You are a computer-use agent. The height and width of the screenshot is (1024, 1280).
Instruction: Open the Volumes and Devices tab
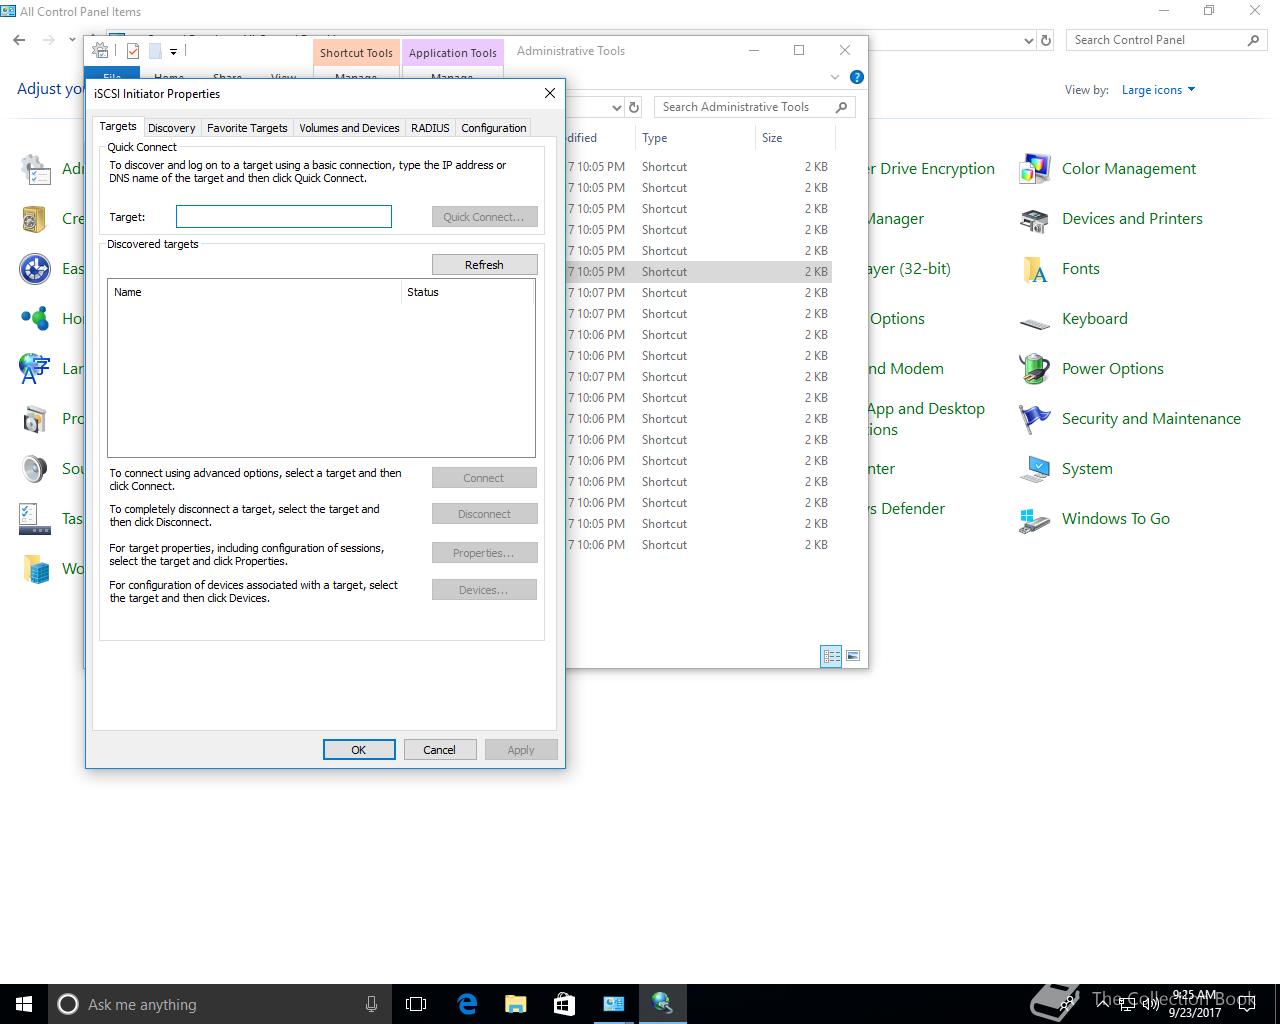point(349,128)
